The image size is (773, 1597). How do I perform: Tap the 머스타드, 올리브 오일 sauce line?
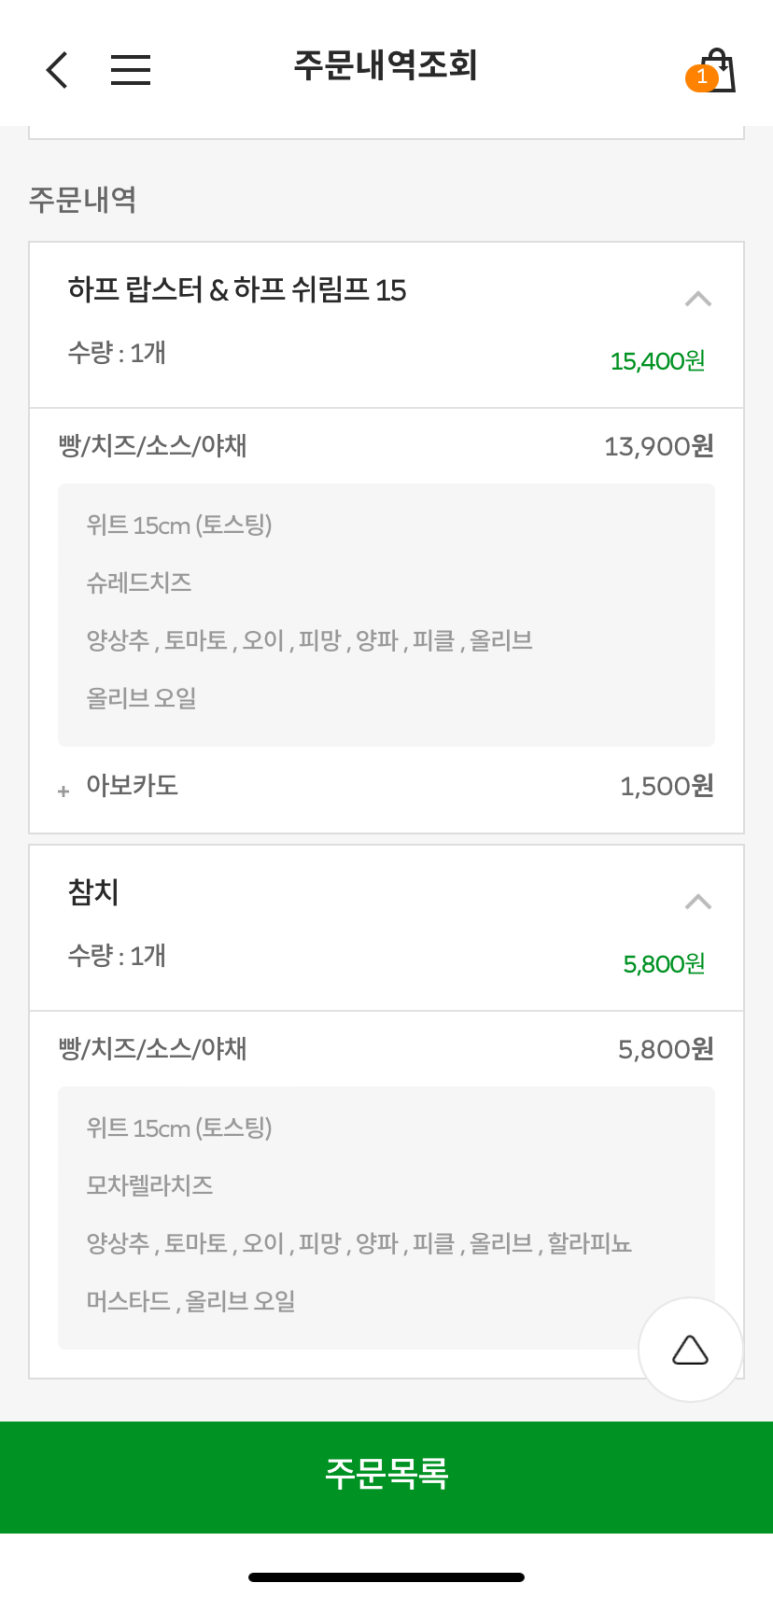[x=191, y=1301]
